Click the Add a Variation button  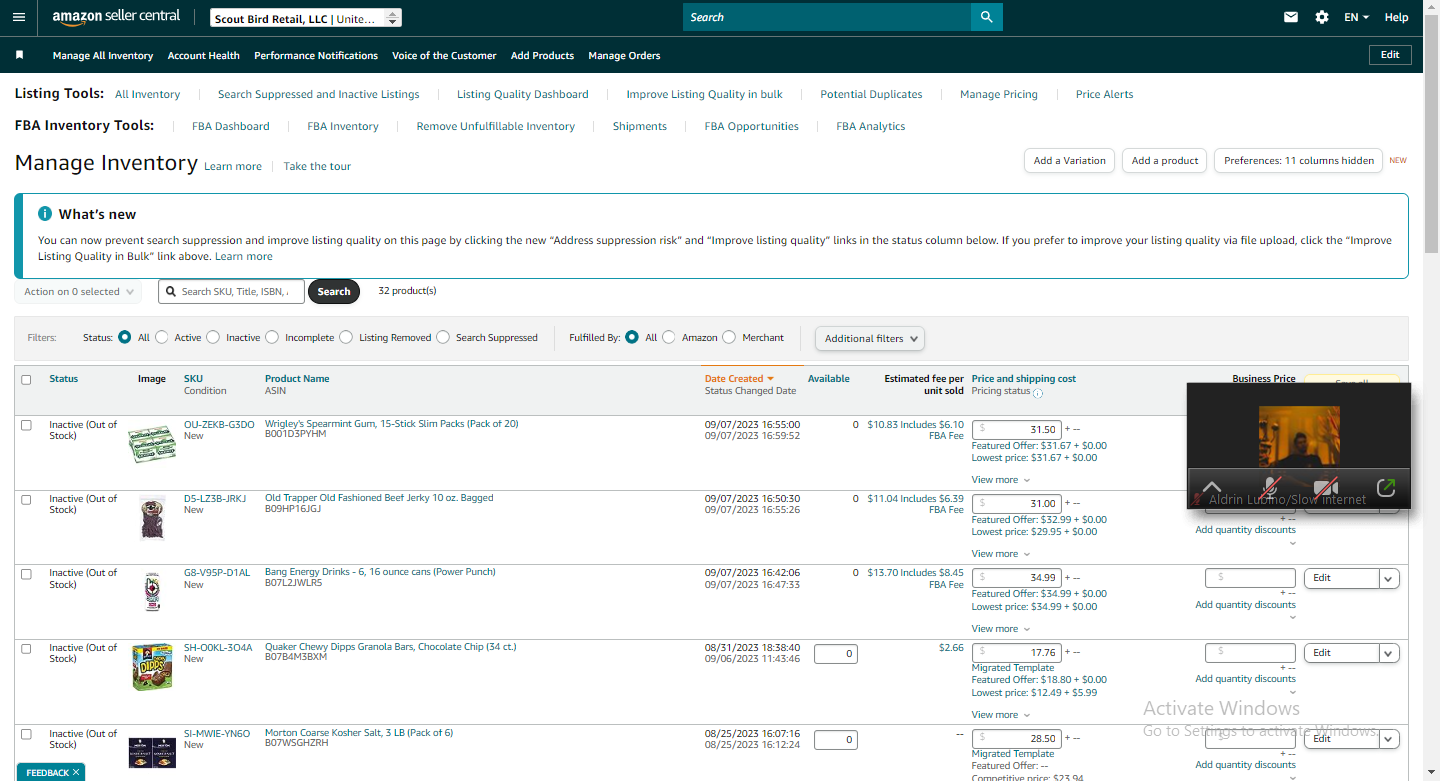point(1069,160)
